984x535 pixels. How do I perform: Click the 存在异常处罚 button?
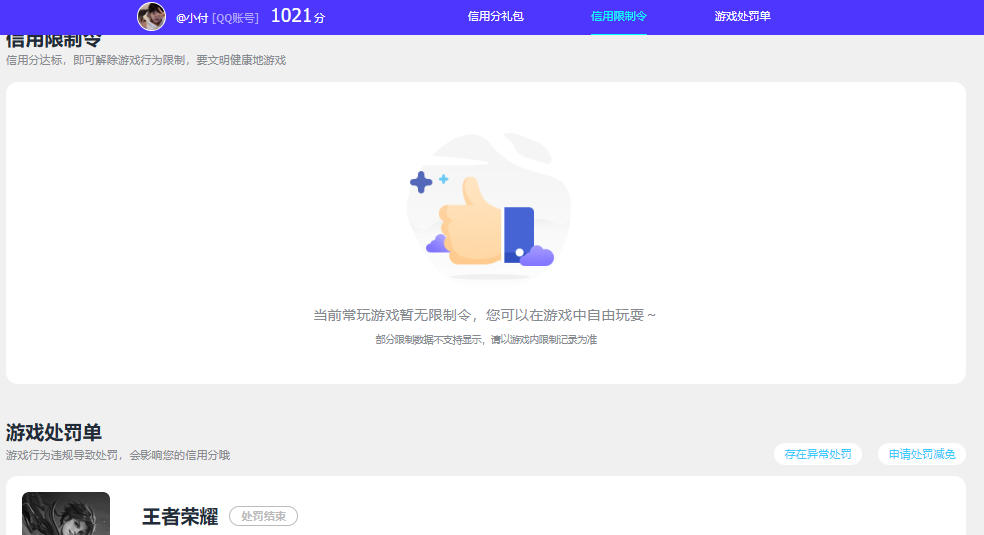pos(818,454)
